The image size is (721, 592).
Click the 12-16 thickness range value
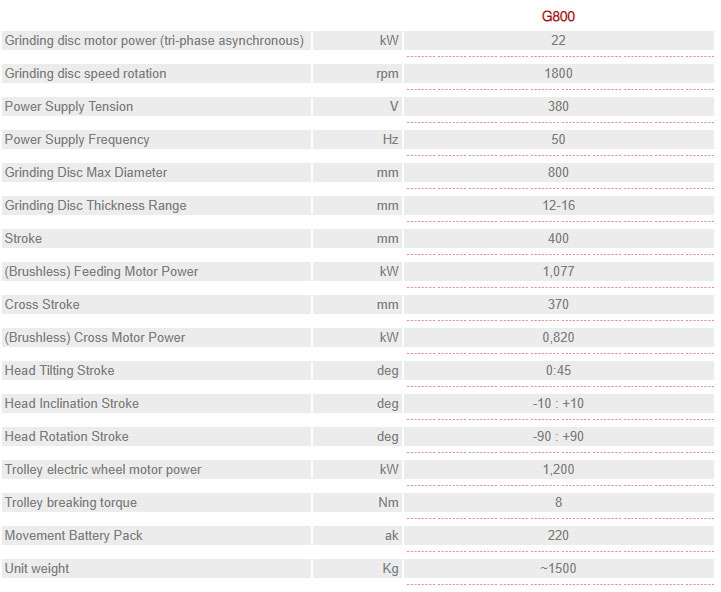(559, 205)
